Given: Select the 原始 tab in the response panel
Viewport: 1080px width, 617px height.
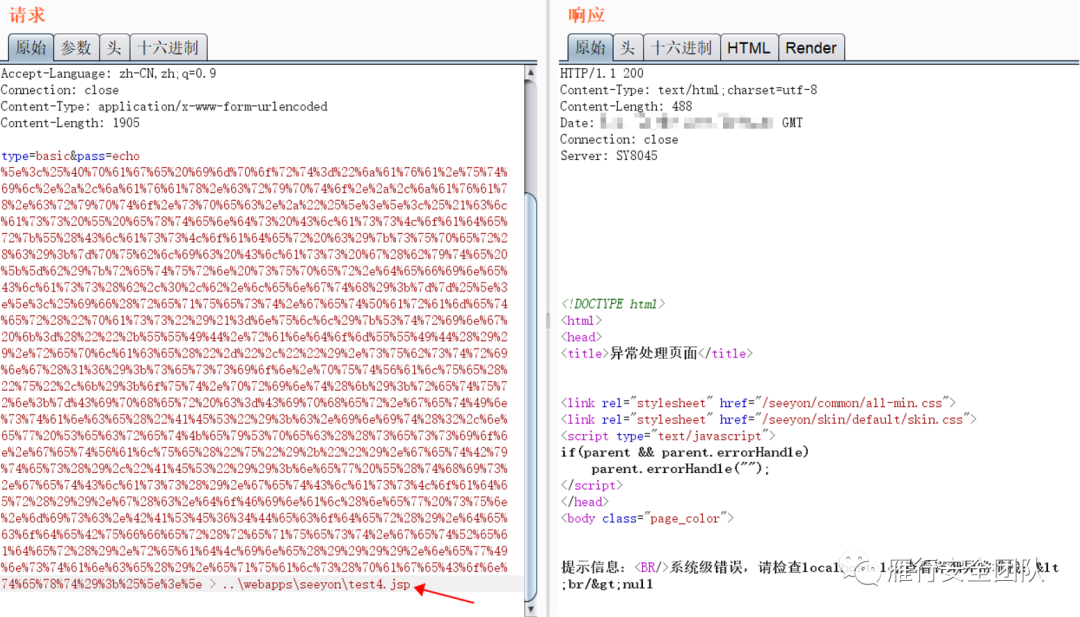Looking at the screenshot, I should point(590,48).
